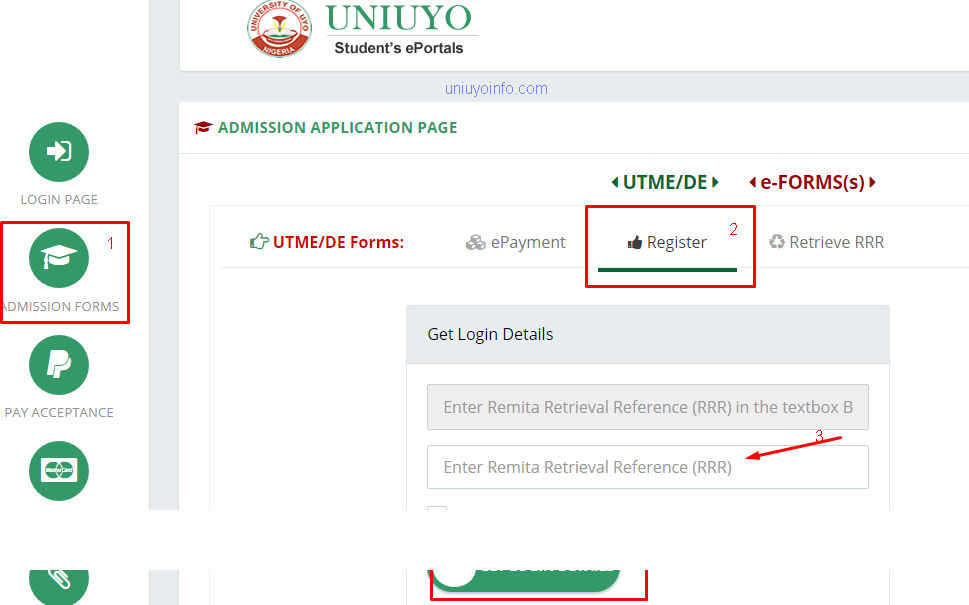Click the ePayment coins icon
Screen dimensions: 969x605
(x=475, y=242)
